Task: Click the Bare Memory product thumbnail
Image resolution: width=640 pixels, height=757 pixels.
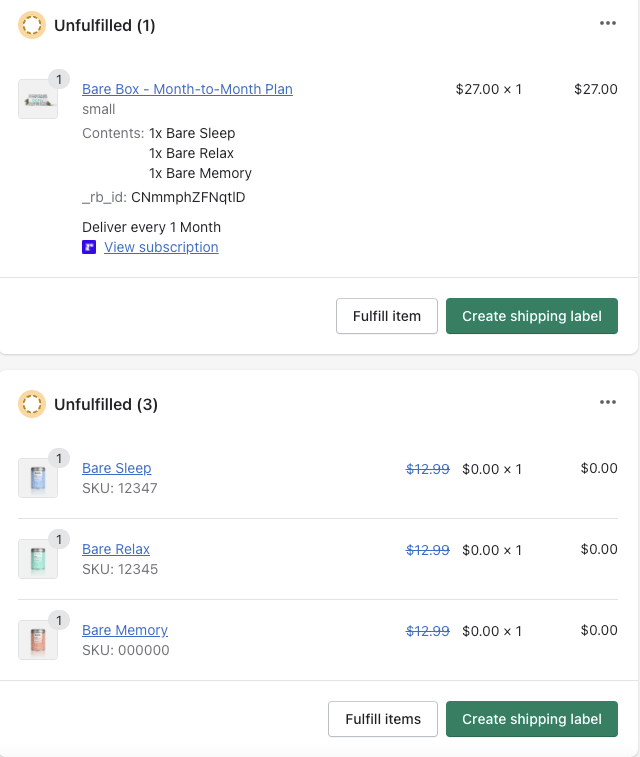Action: [x=37, y=640]
